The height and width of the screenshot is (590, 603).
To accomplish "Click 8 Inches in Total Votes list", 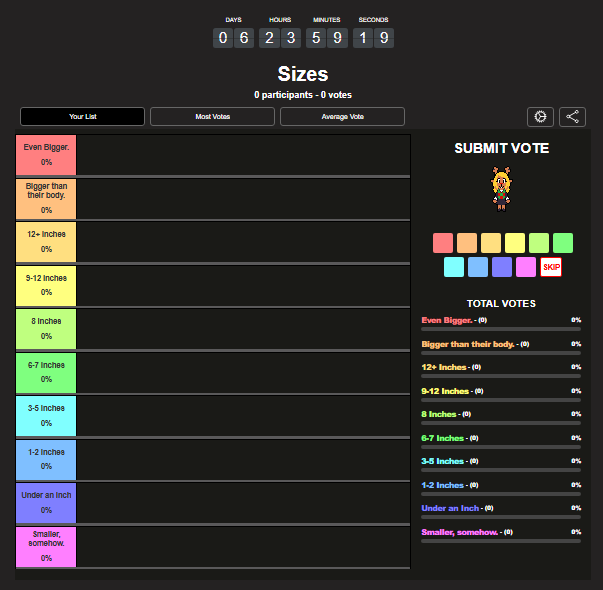I will [x=439, y=414].
